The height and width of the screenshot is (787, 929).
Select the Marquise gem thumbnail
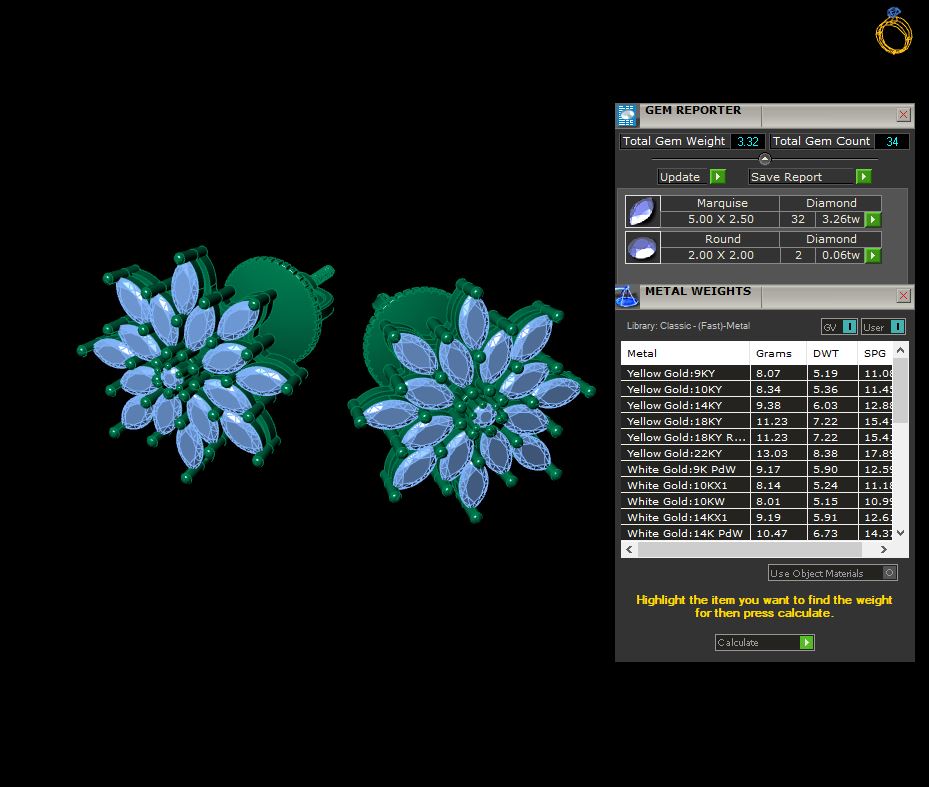click(x=643, y=212)
